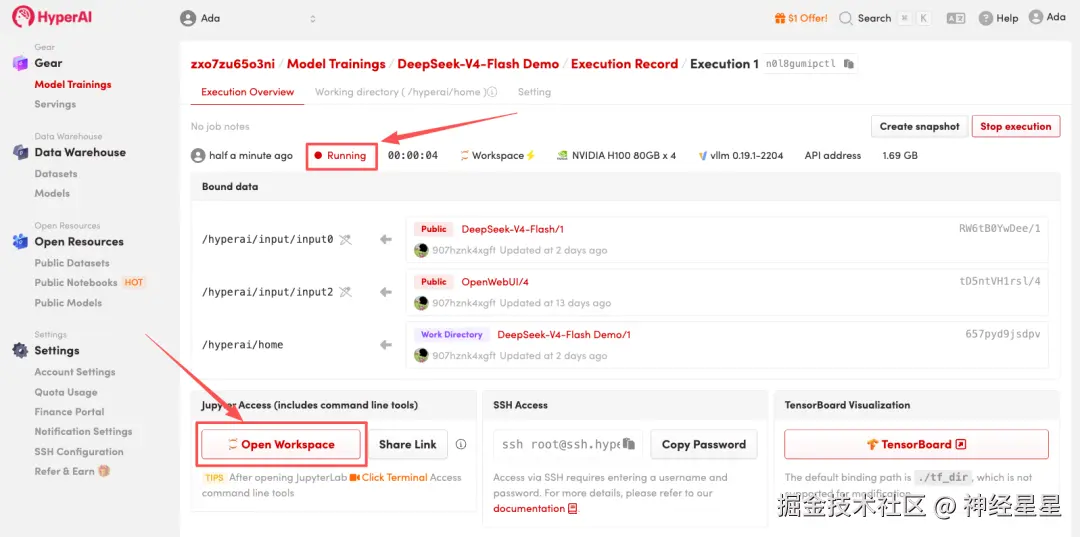The width and height of the screenshot is (1080, 537).
Task: Open Notification Settings in sidebar
Action: (83, 432)
